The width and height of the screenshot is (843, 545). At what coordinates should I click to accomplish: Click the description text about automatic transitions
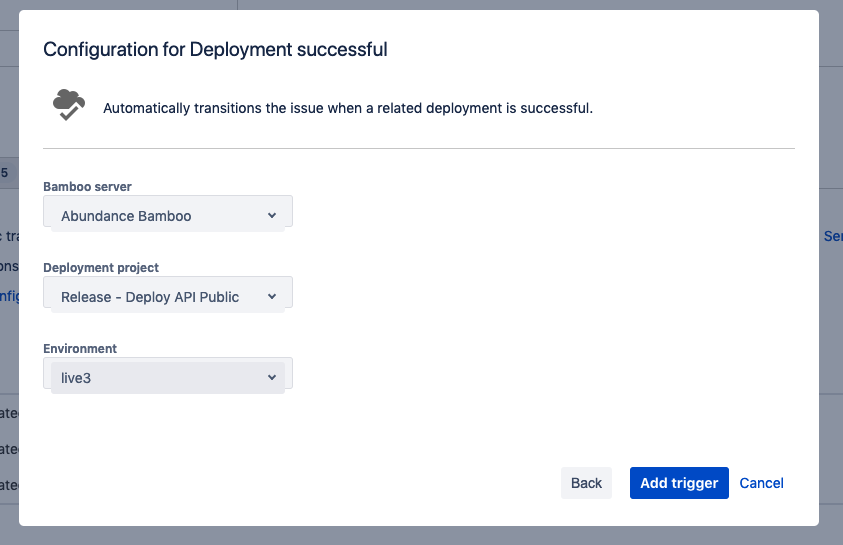coord(348,108)
